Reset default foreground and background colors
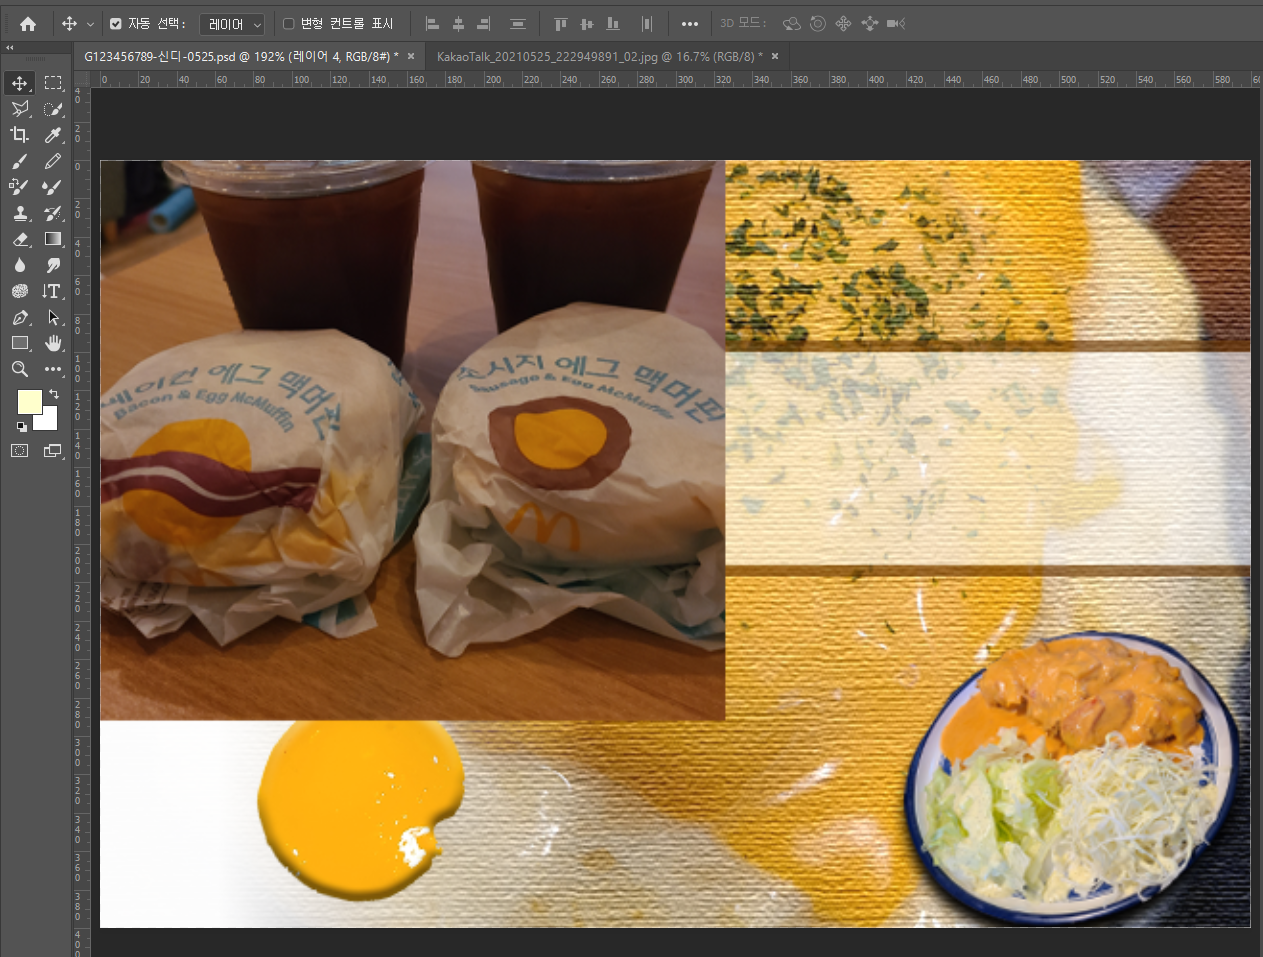Screen dimensions: 1263x957 coord(21,427)
